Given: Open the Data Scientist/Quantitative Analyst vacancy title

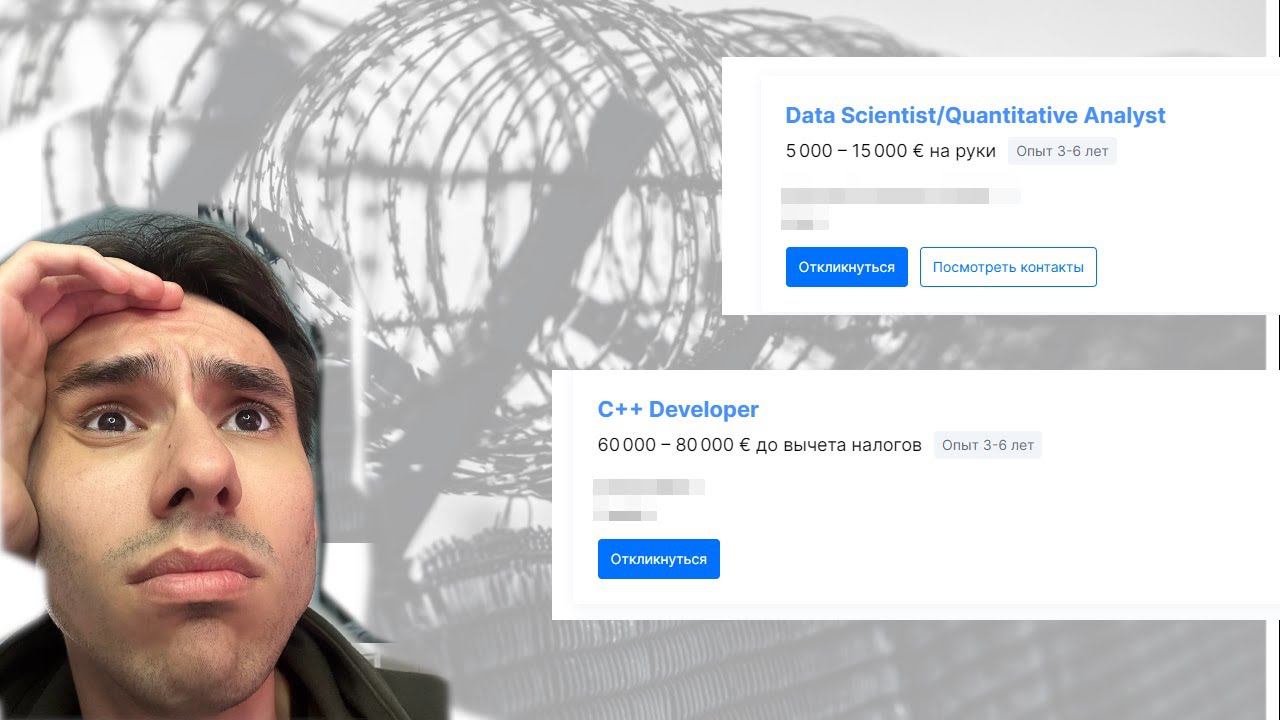Looking at the screenshot, I should coord(975,115).
